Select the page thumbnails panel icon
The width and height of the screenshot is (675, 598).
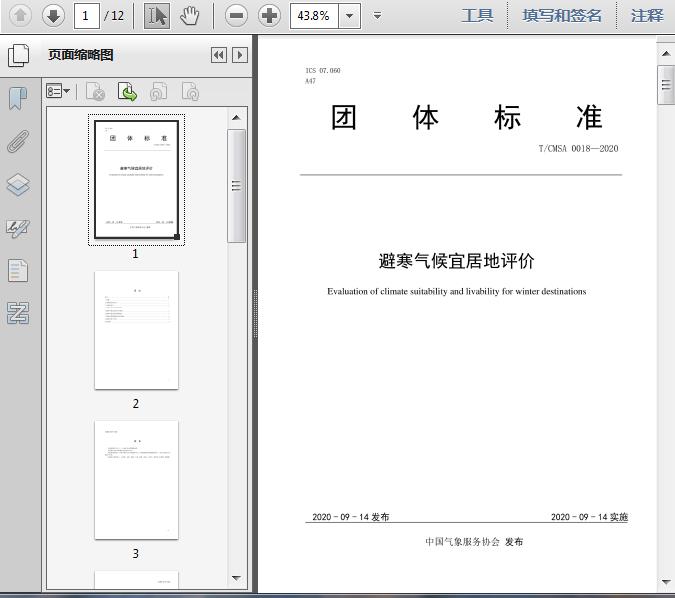pos(19,56)
